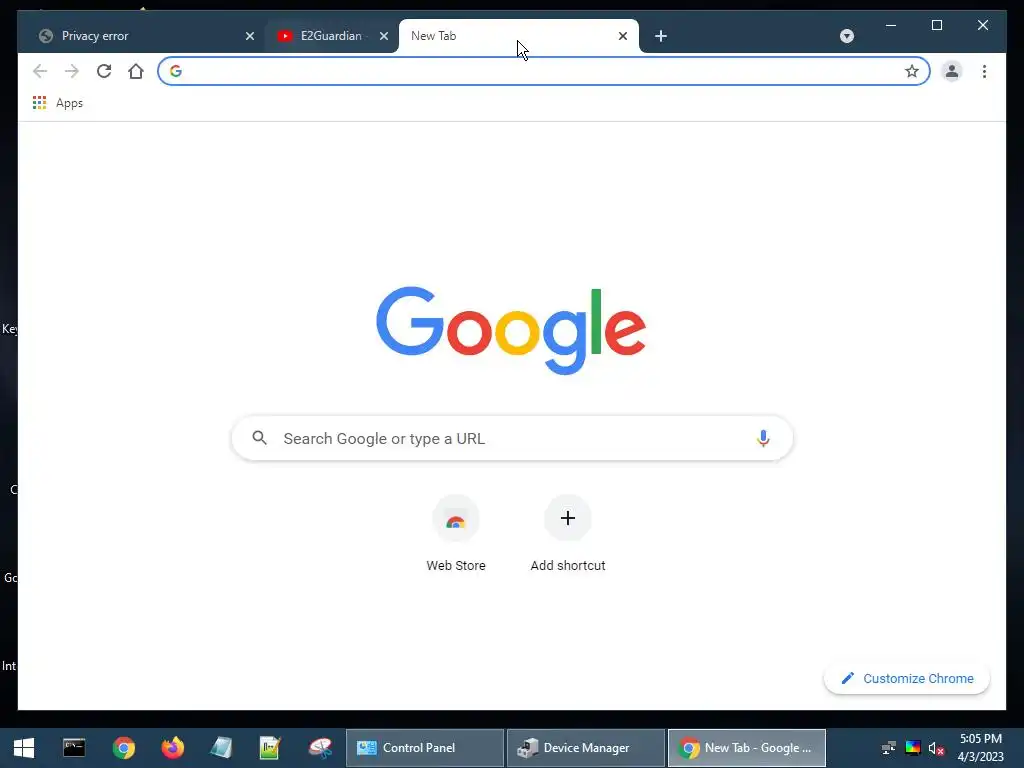This screenshot has height=768, width=1024.
Task: Click the magnifier in Google search box
Action: coord(259,438)
